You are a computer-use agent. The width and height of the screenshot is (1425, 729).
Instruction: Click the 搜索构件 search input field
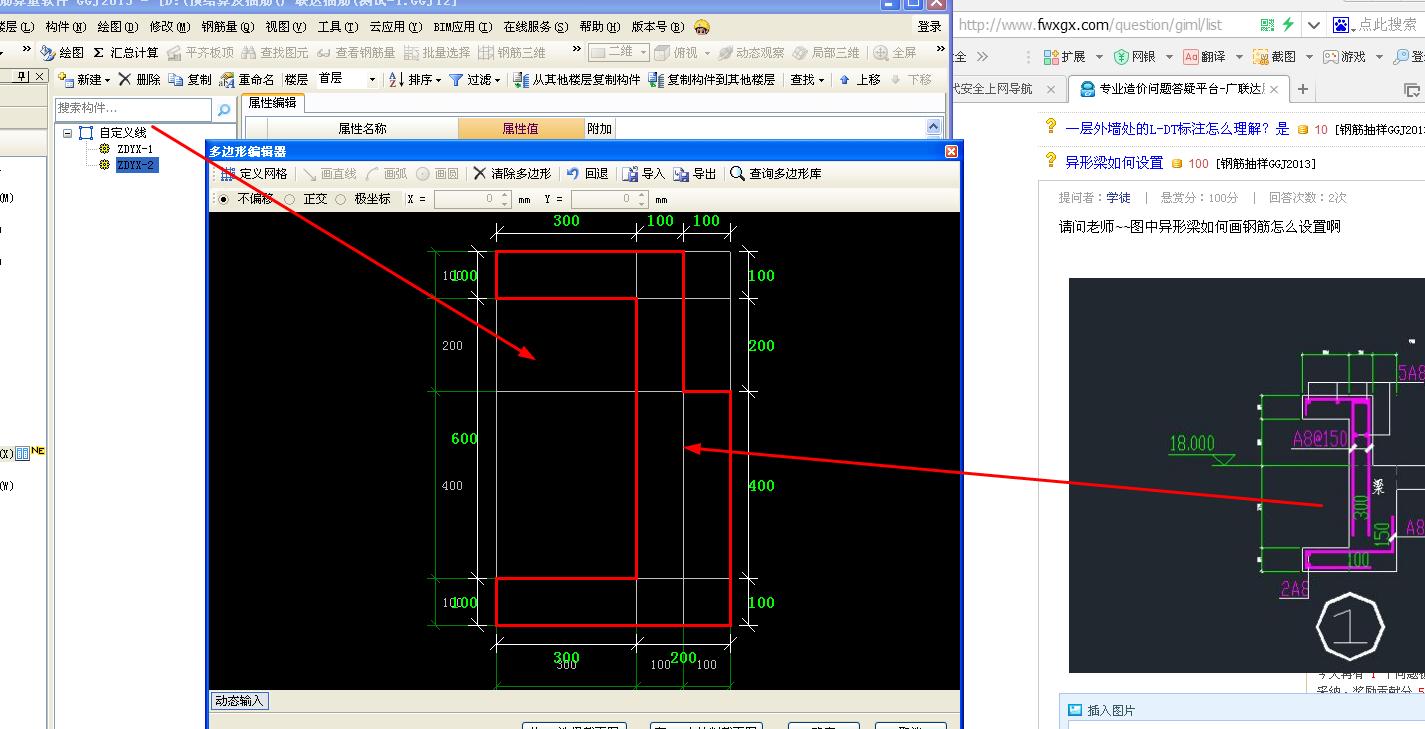coord(133,108)
